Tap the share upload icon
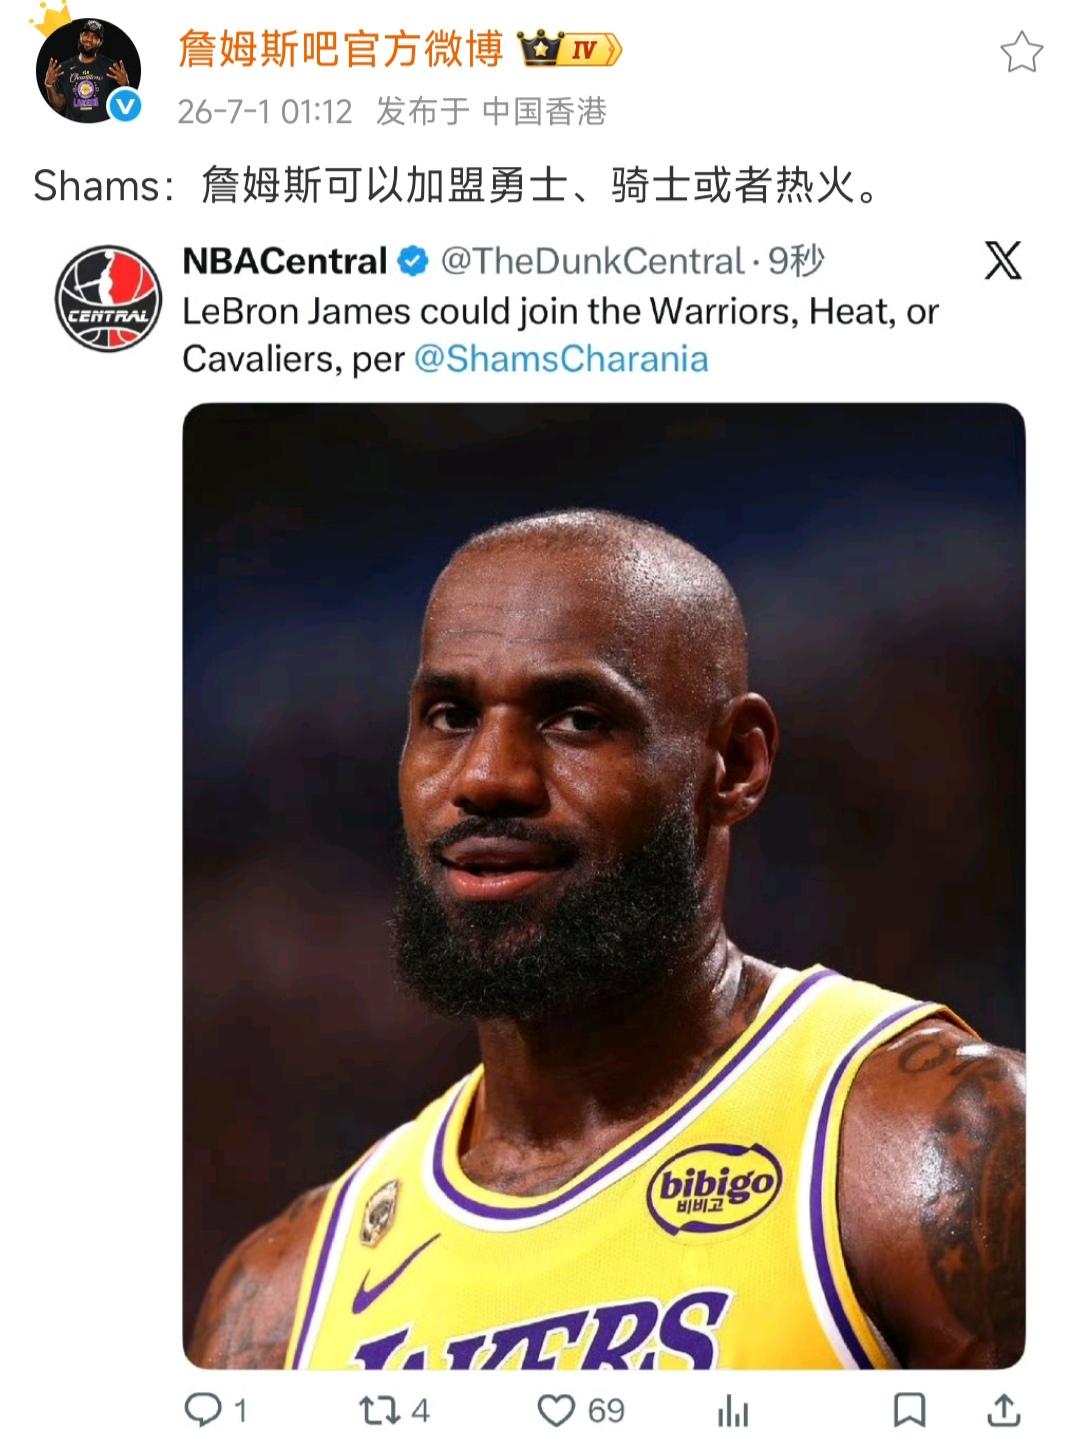Image resolution: width=1080 pixels, height=1452 pixels. click(1003, 1410)
